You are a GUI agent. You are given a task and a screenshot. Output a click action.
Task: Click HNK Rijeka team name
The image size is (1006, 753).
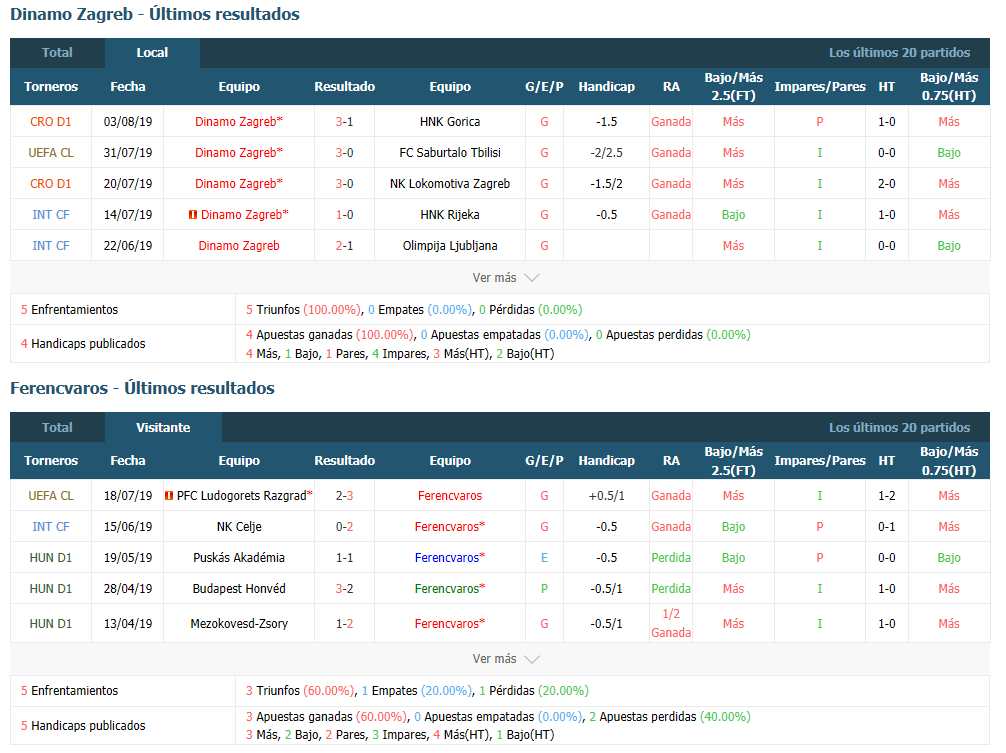point(450,215)
